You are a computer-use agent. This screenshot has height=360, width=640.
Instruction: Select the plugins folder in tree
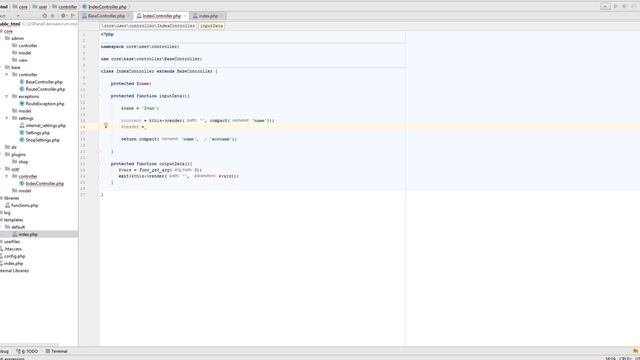18,155
